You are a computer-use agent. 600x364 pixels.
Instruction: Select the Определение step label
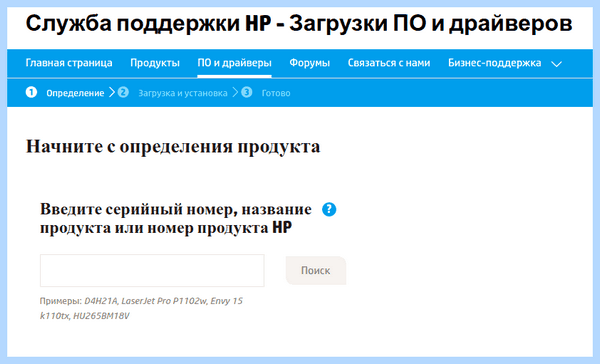(x=75, y=93)
